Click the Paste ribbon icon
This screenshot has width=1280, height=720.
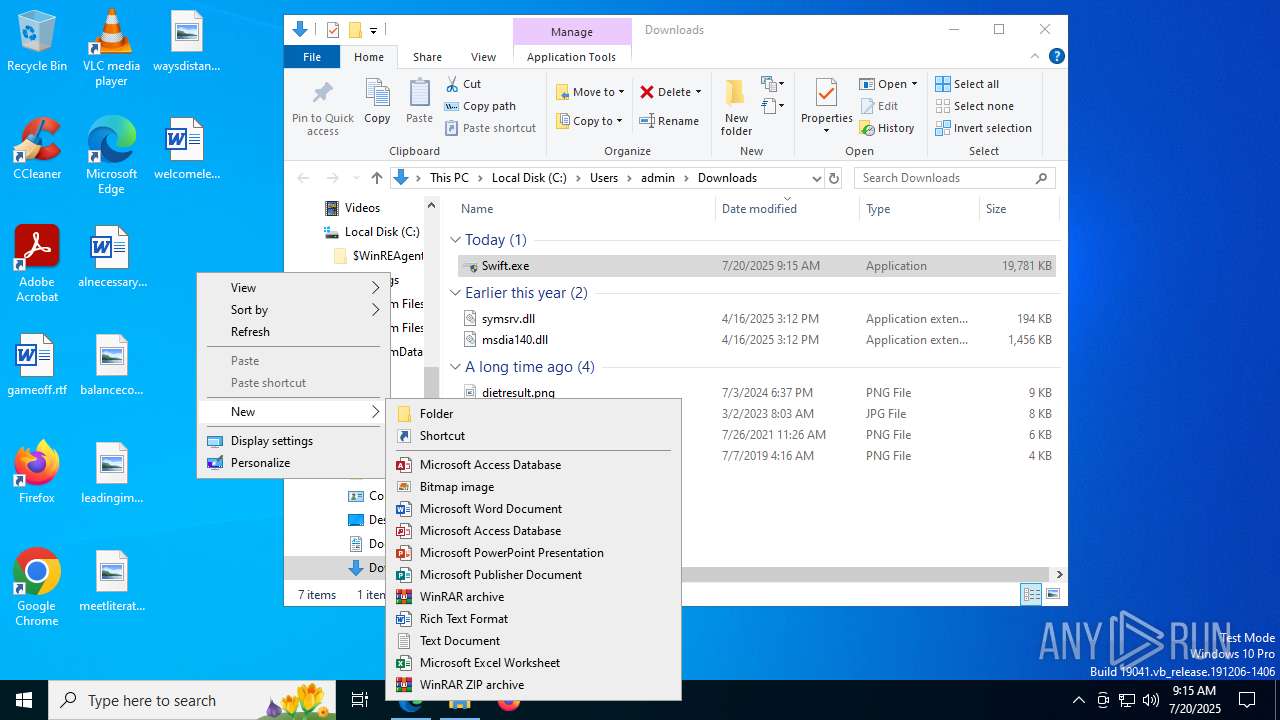pyautogui.click(x=419, y=102)
